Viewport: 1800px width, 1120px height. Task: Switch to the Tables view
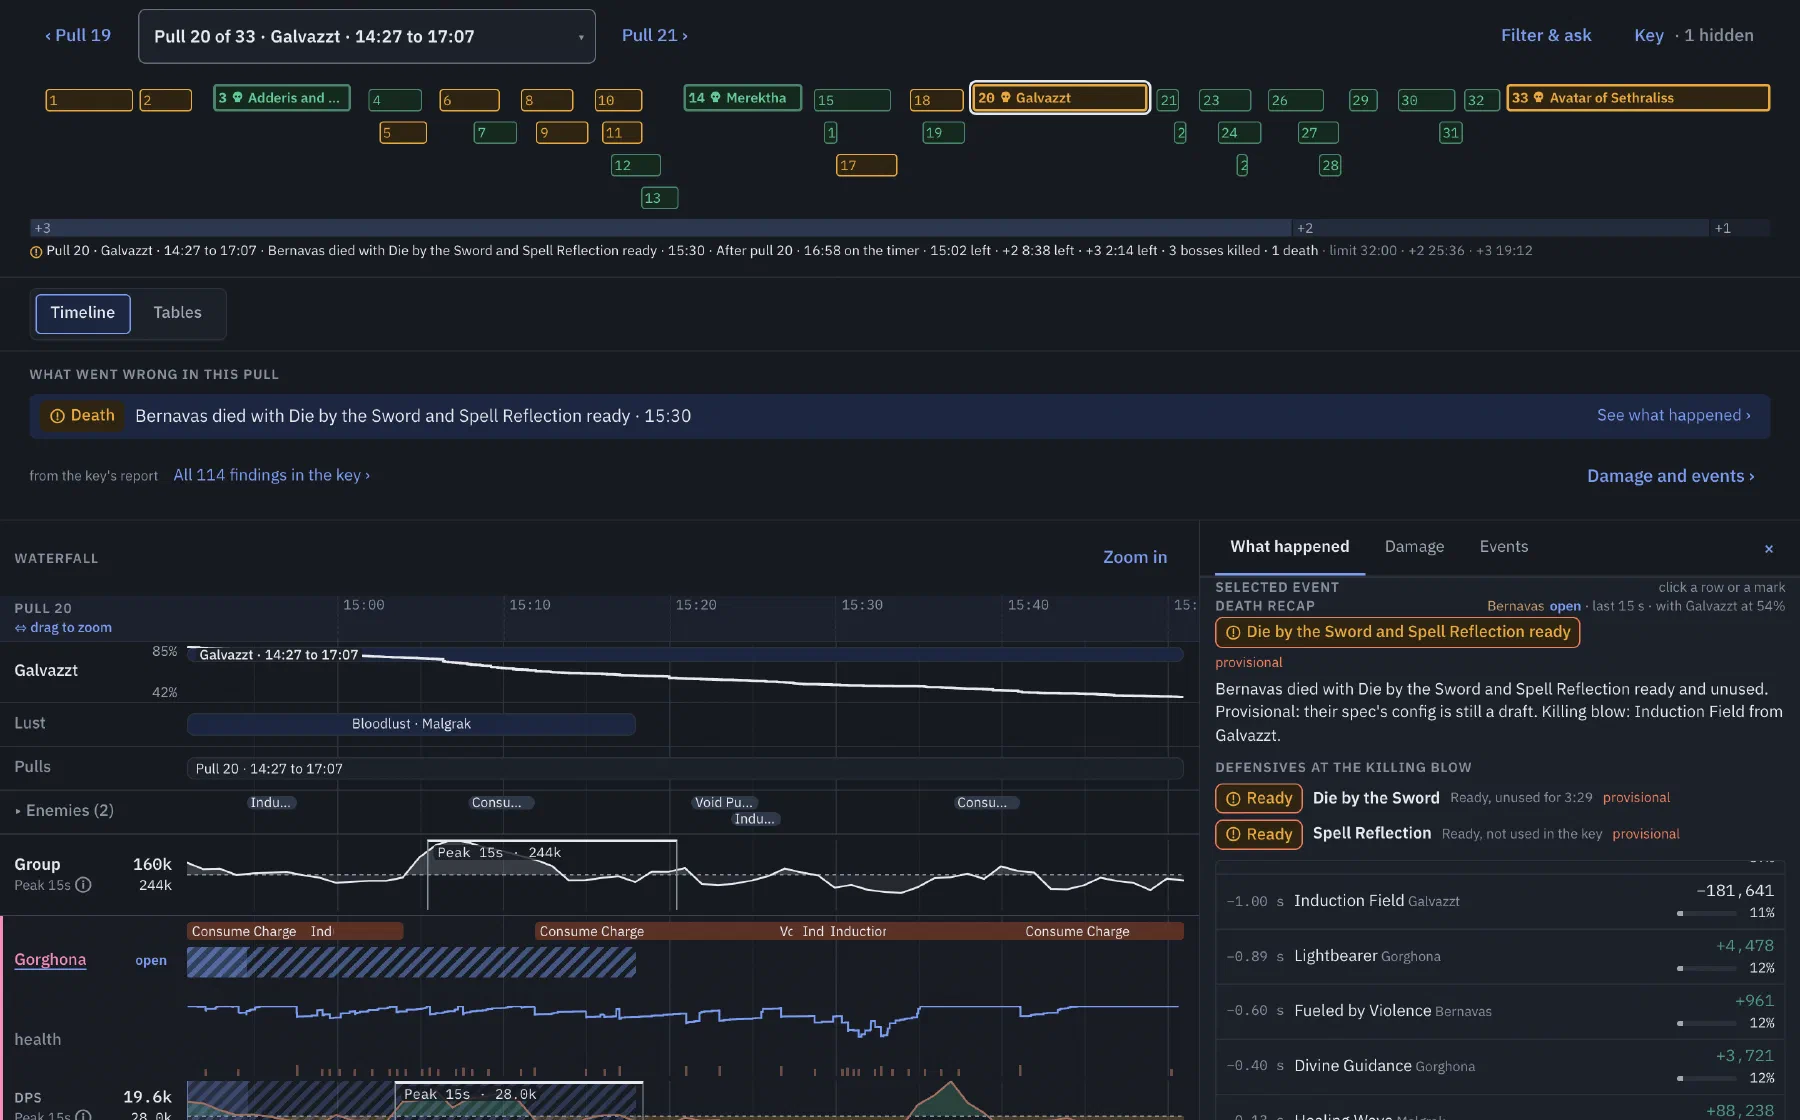(177, 313)
